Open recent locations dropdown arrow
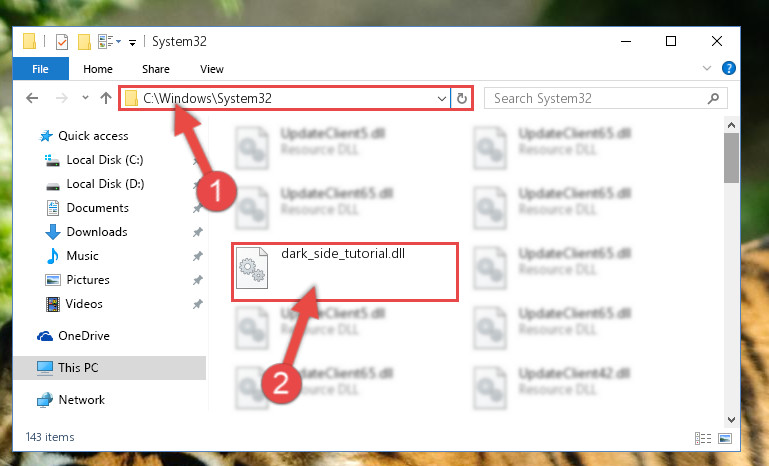Screen dimensions: 769x466 pyautogui.click(x=85, y=98)
